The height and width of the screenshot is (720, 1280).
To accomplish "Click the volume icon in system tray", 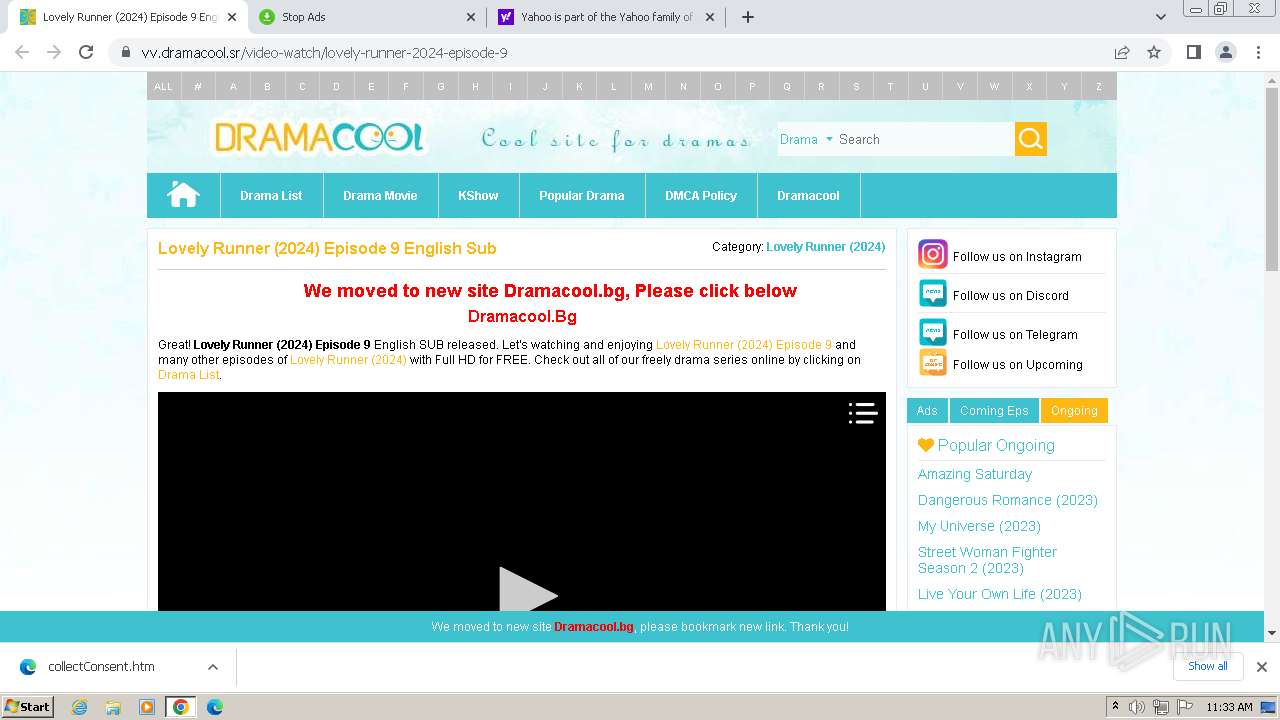I will pos(1137,707).
